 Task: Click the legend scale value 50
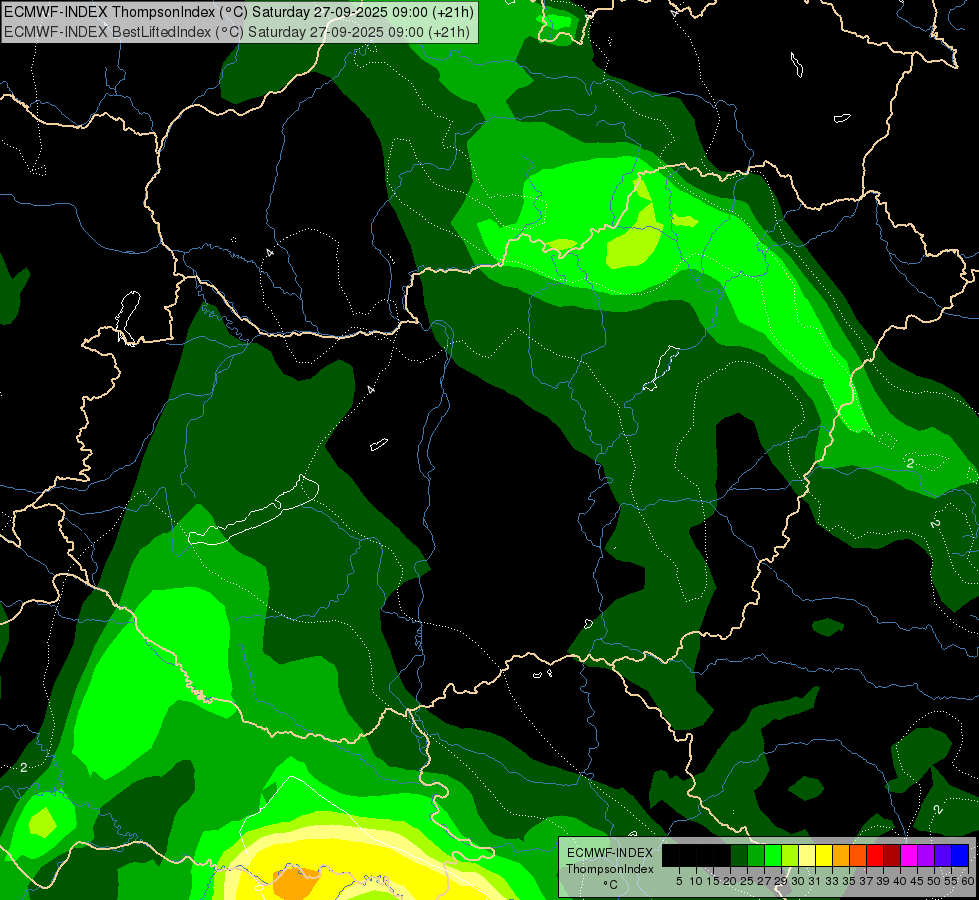(934, 881)
